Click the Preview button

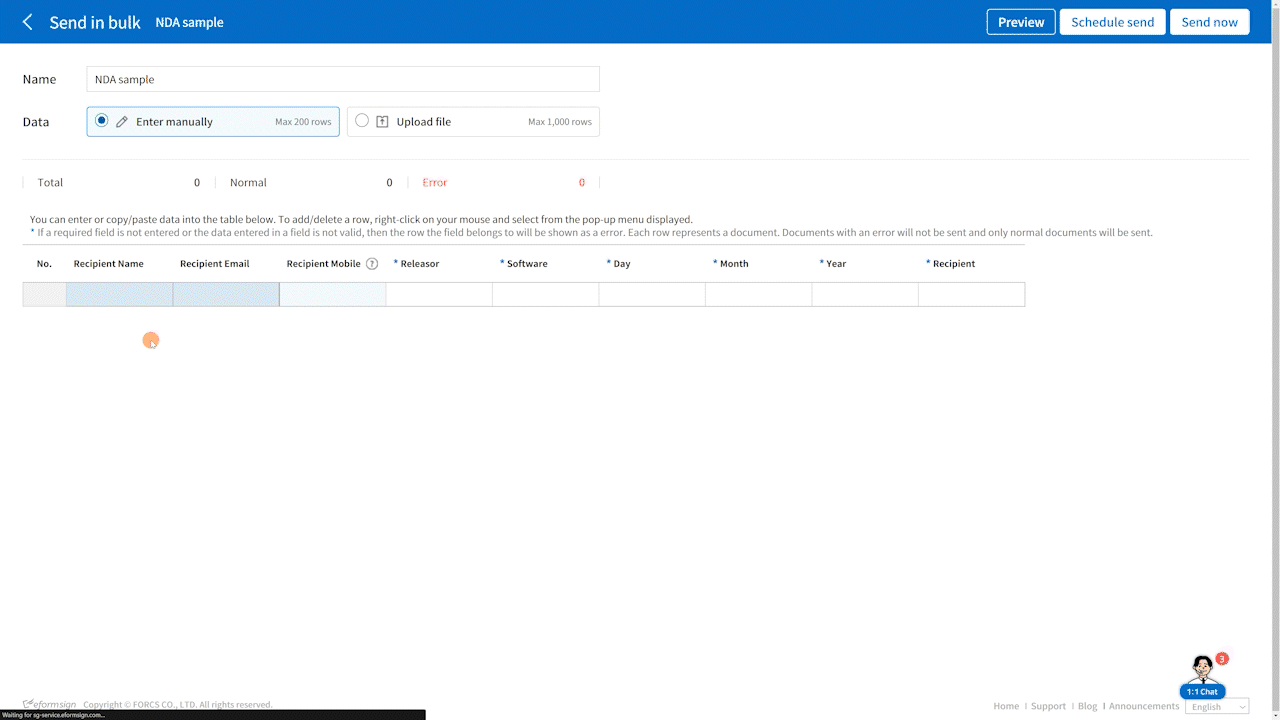tap(1021, 22)
